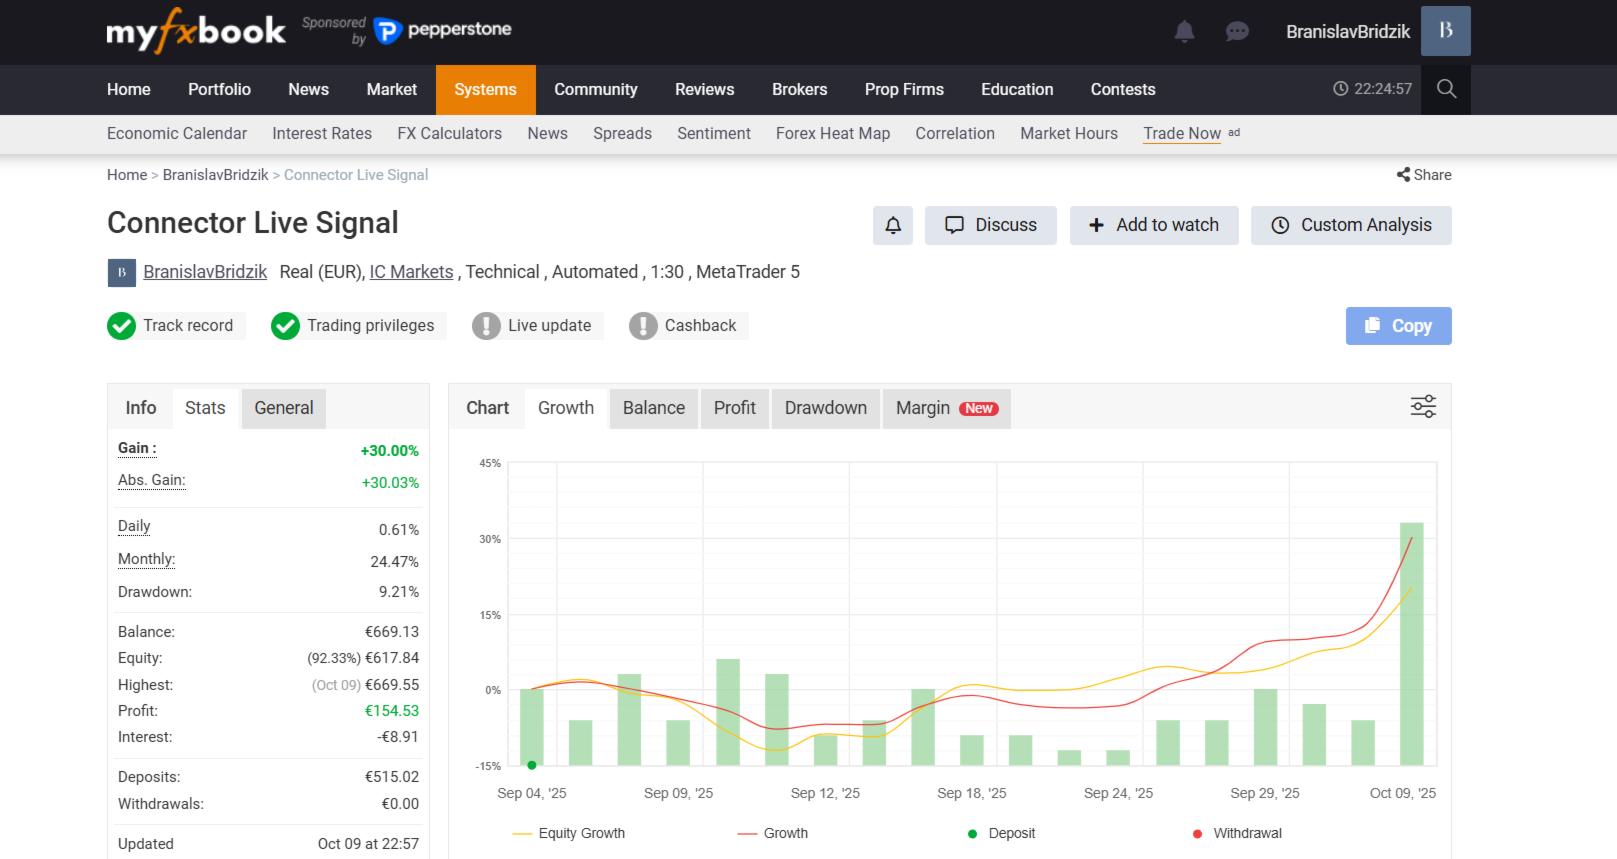Click the Cashback warning icon
This screenshot has height=859, width=1617.
643,326
